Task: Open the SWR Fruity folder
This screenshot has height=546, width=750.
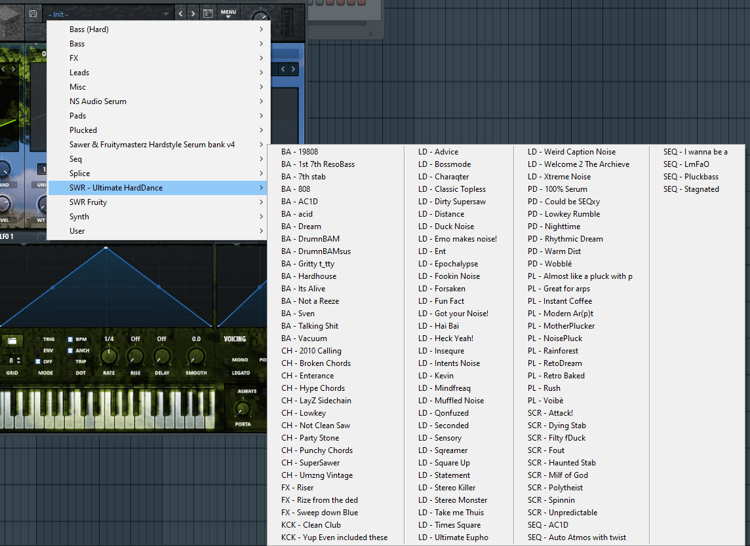Action: 159,202
